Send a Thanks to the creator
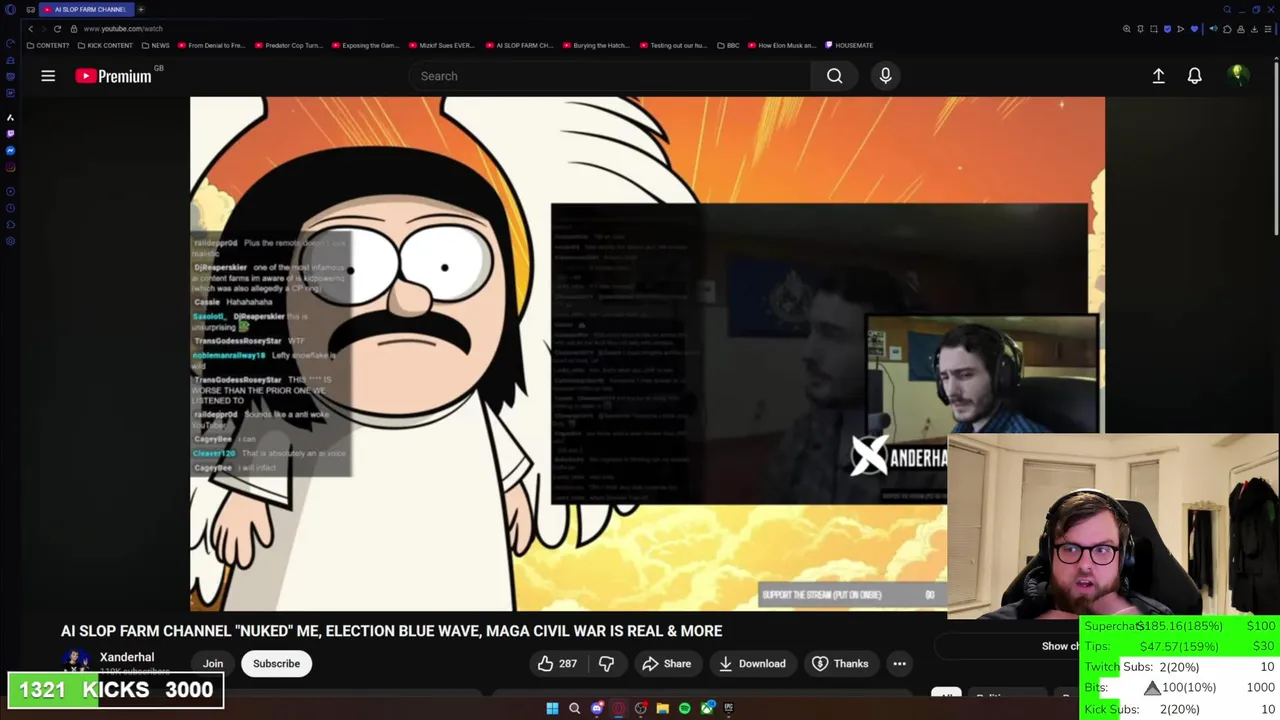Image resolution: width=1280 pixels, height=720 pixels. 840,664
